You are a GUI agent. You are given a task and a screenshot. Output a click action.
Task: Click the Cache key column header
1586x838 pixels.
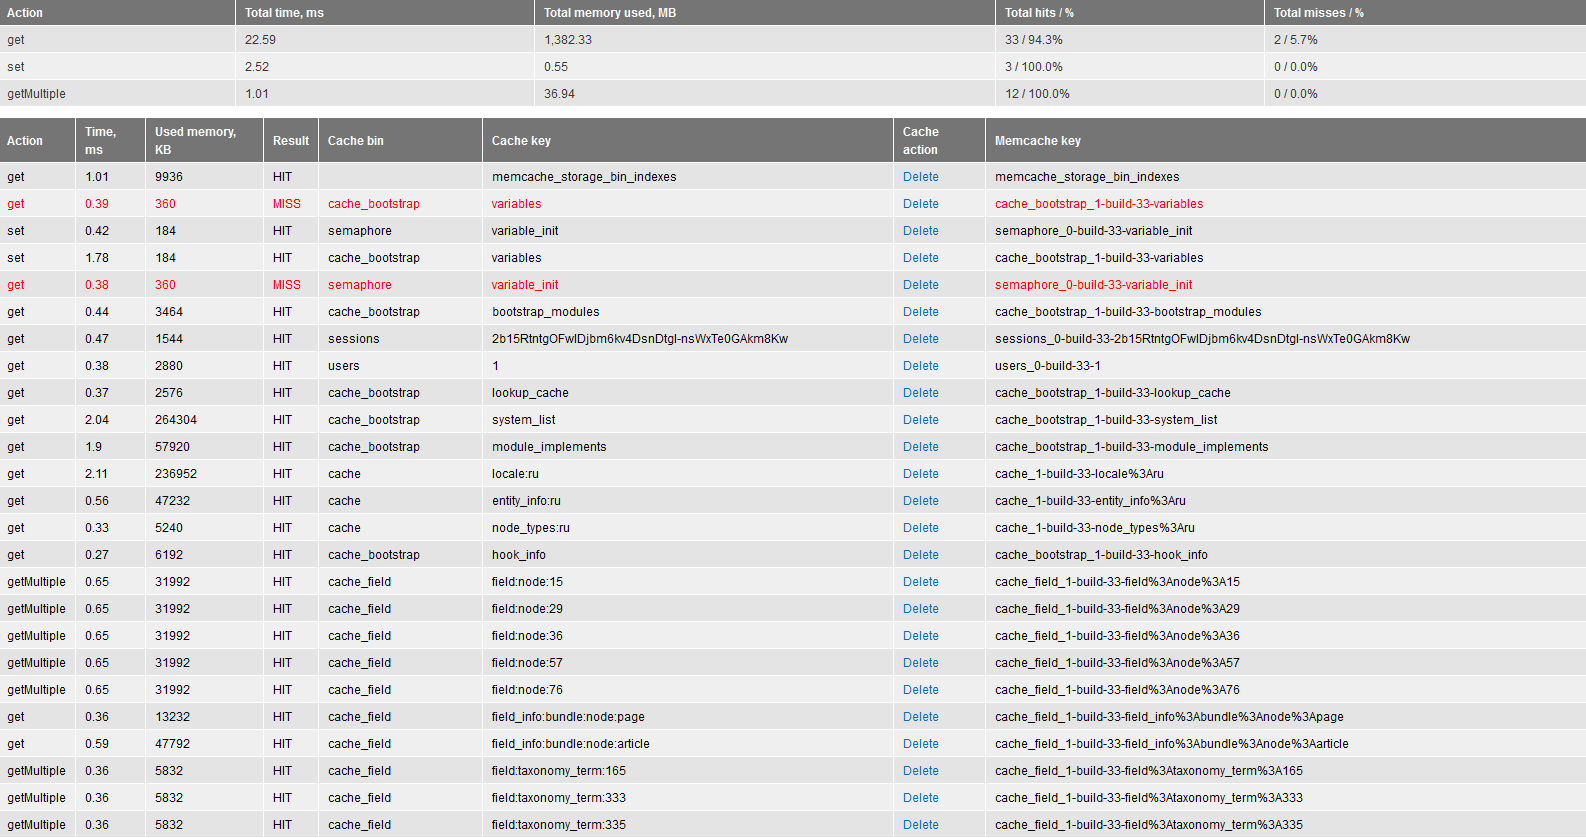[521, 141]
